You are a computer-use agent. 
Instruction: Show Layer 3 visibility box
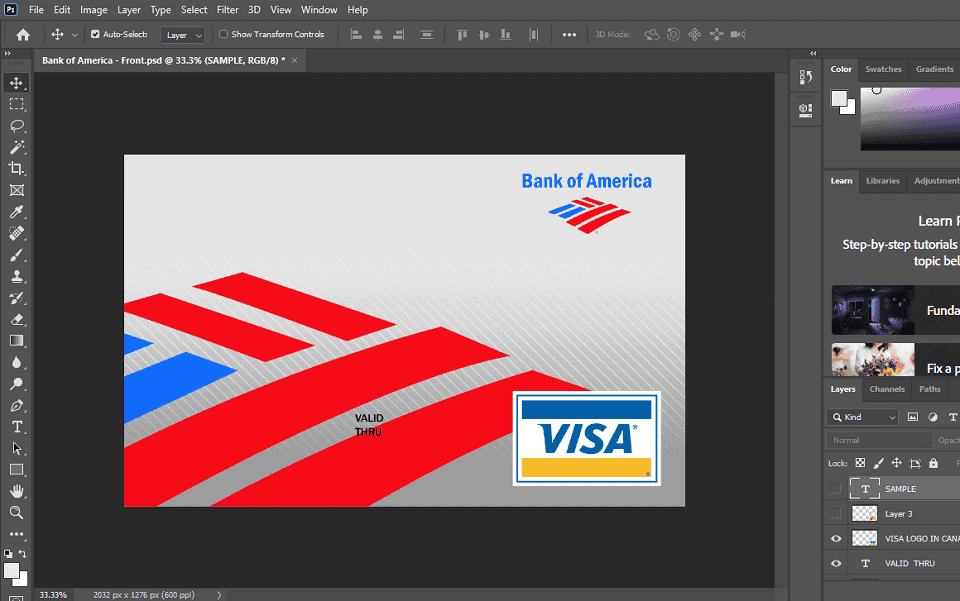836,513
